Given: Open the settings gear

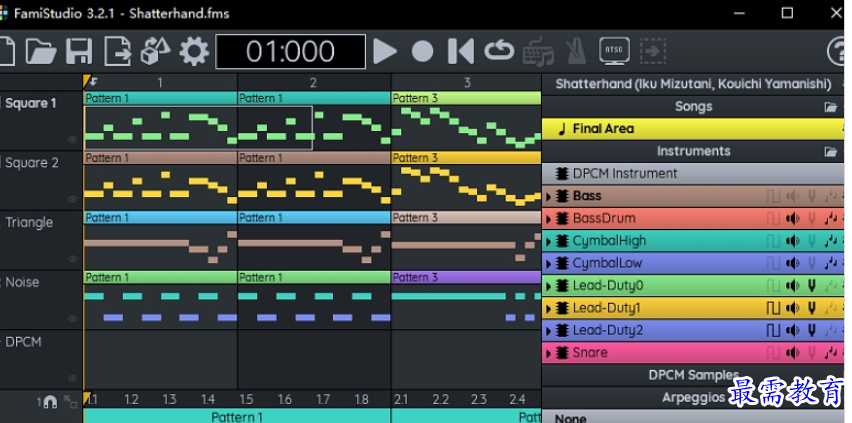Looking at the screenshot, I should (x=194, y=52).
